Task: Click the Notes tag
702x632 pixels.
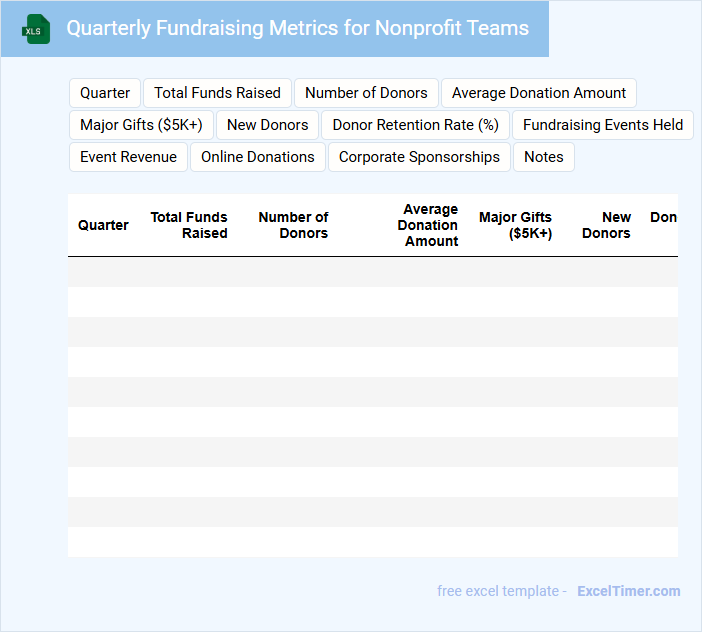Action: point(543,157)
